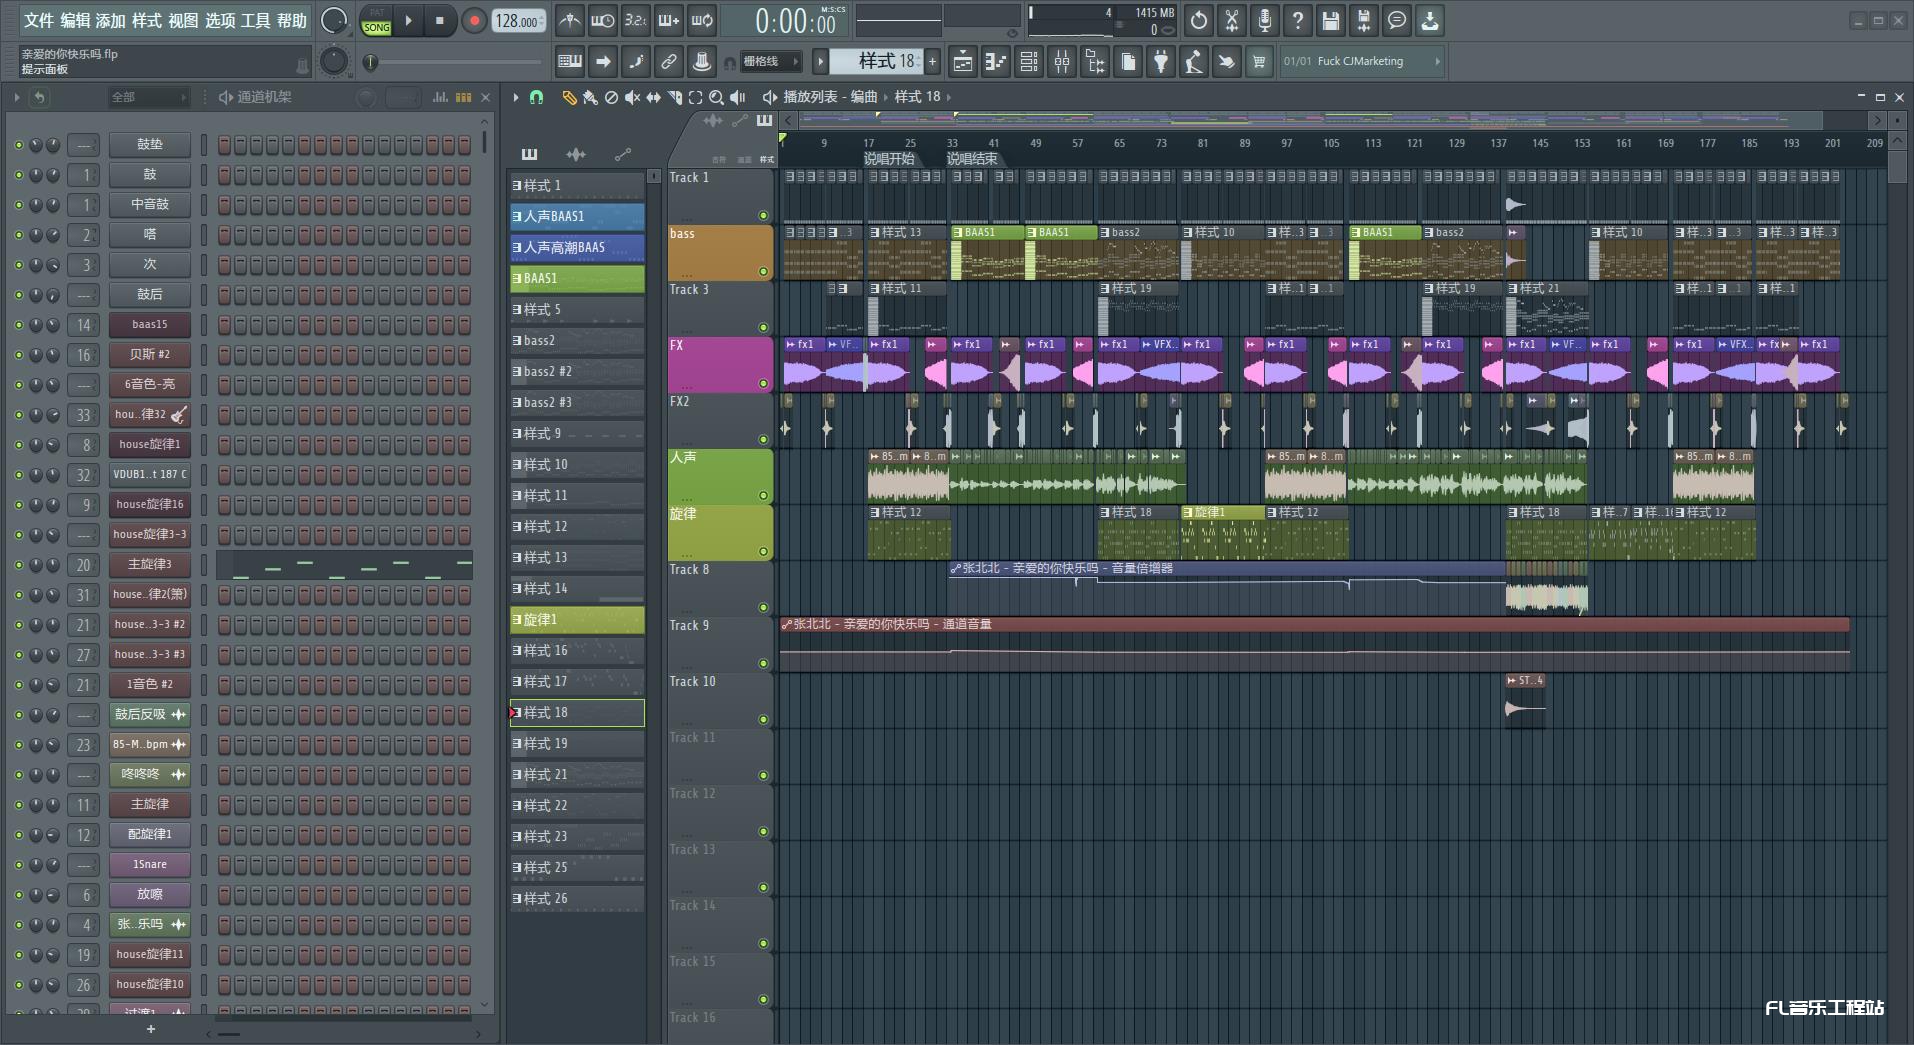Screen dimensions: 1914x1045
Task: Select the 主旋律3 channel button
Action: pyautogui.click(x=150, y=565)
